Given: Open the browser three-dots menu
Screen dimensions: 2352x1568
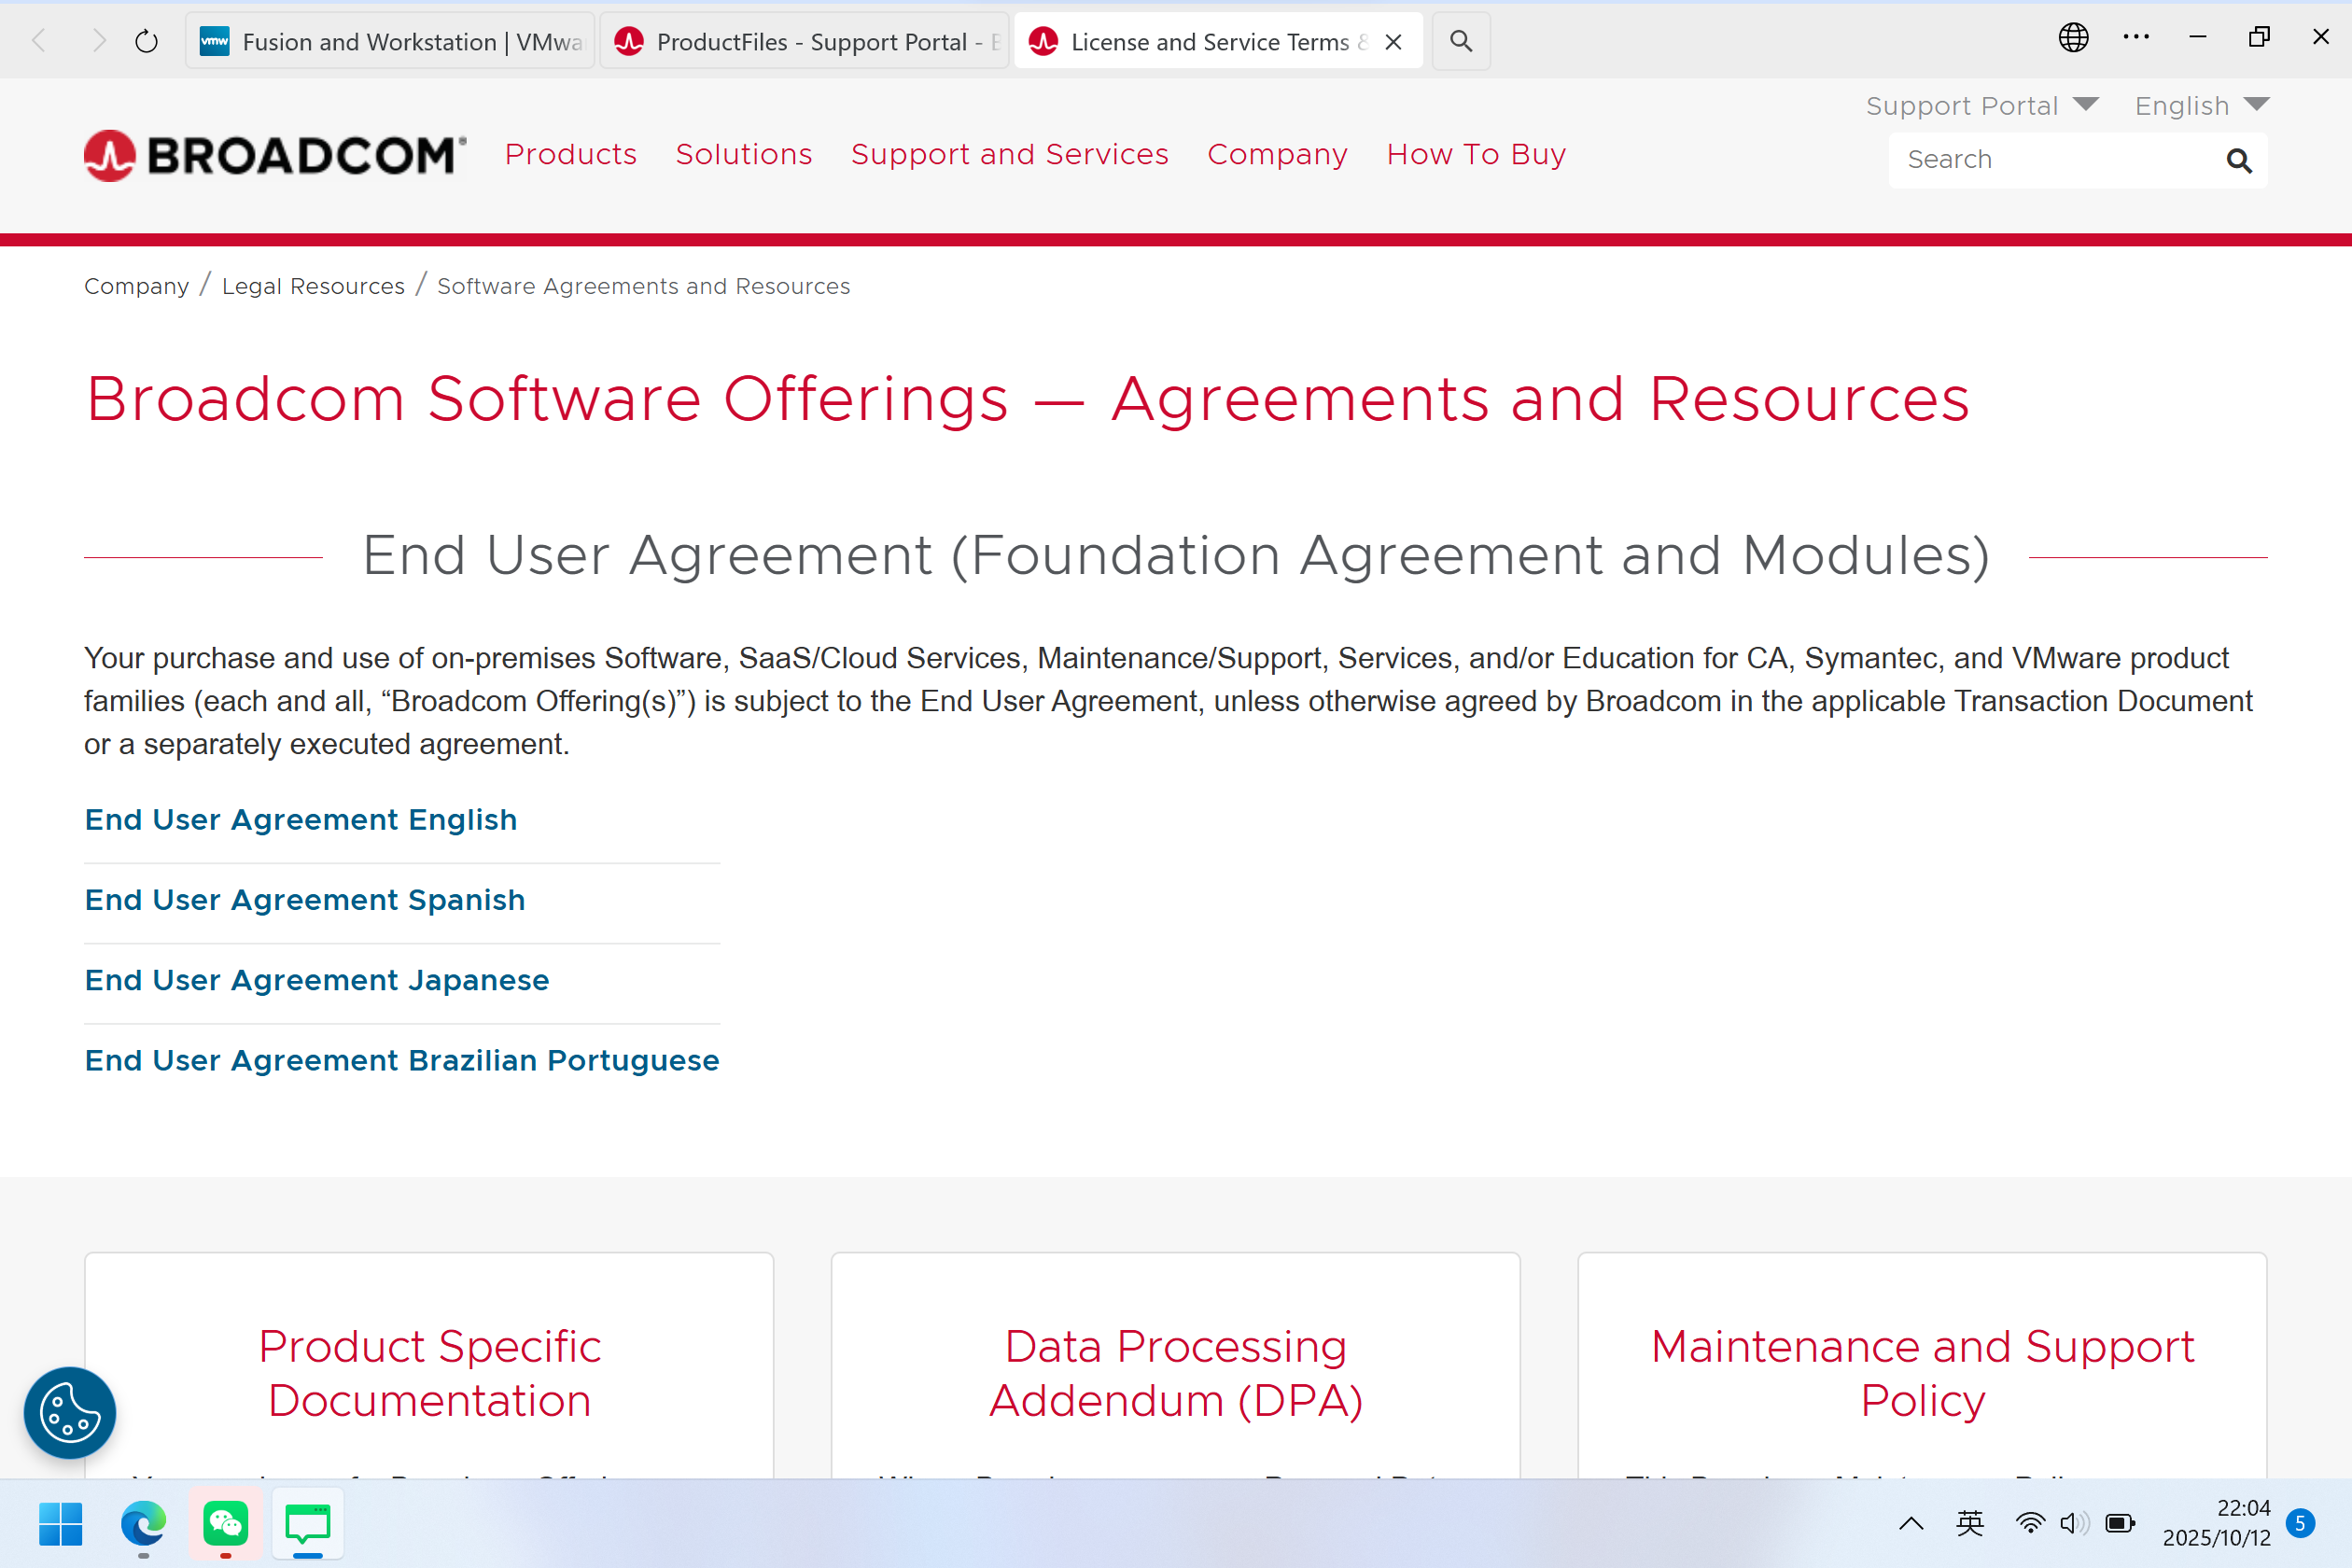Looking at the screenshot, I should click(x=2136, y=38).
